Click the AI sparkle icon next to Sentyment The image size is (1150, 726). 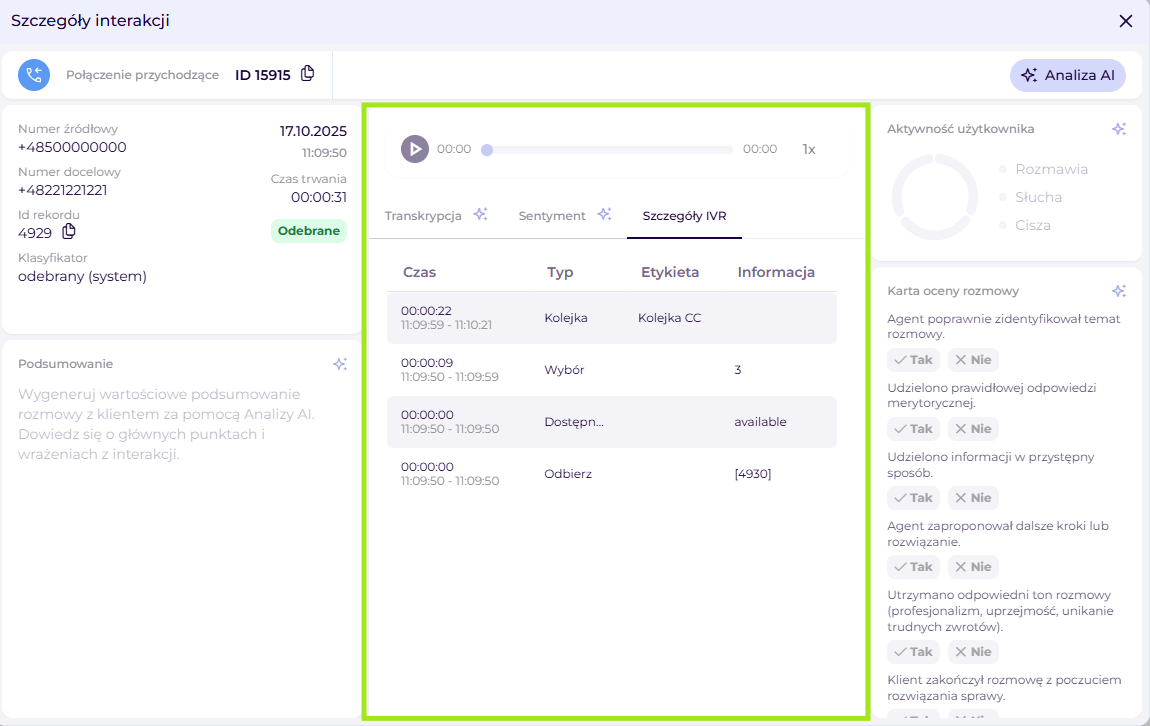click(604, 214)
